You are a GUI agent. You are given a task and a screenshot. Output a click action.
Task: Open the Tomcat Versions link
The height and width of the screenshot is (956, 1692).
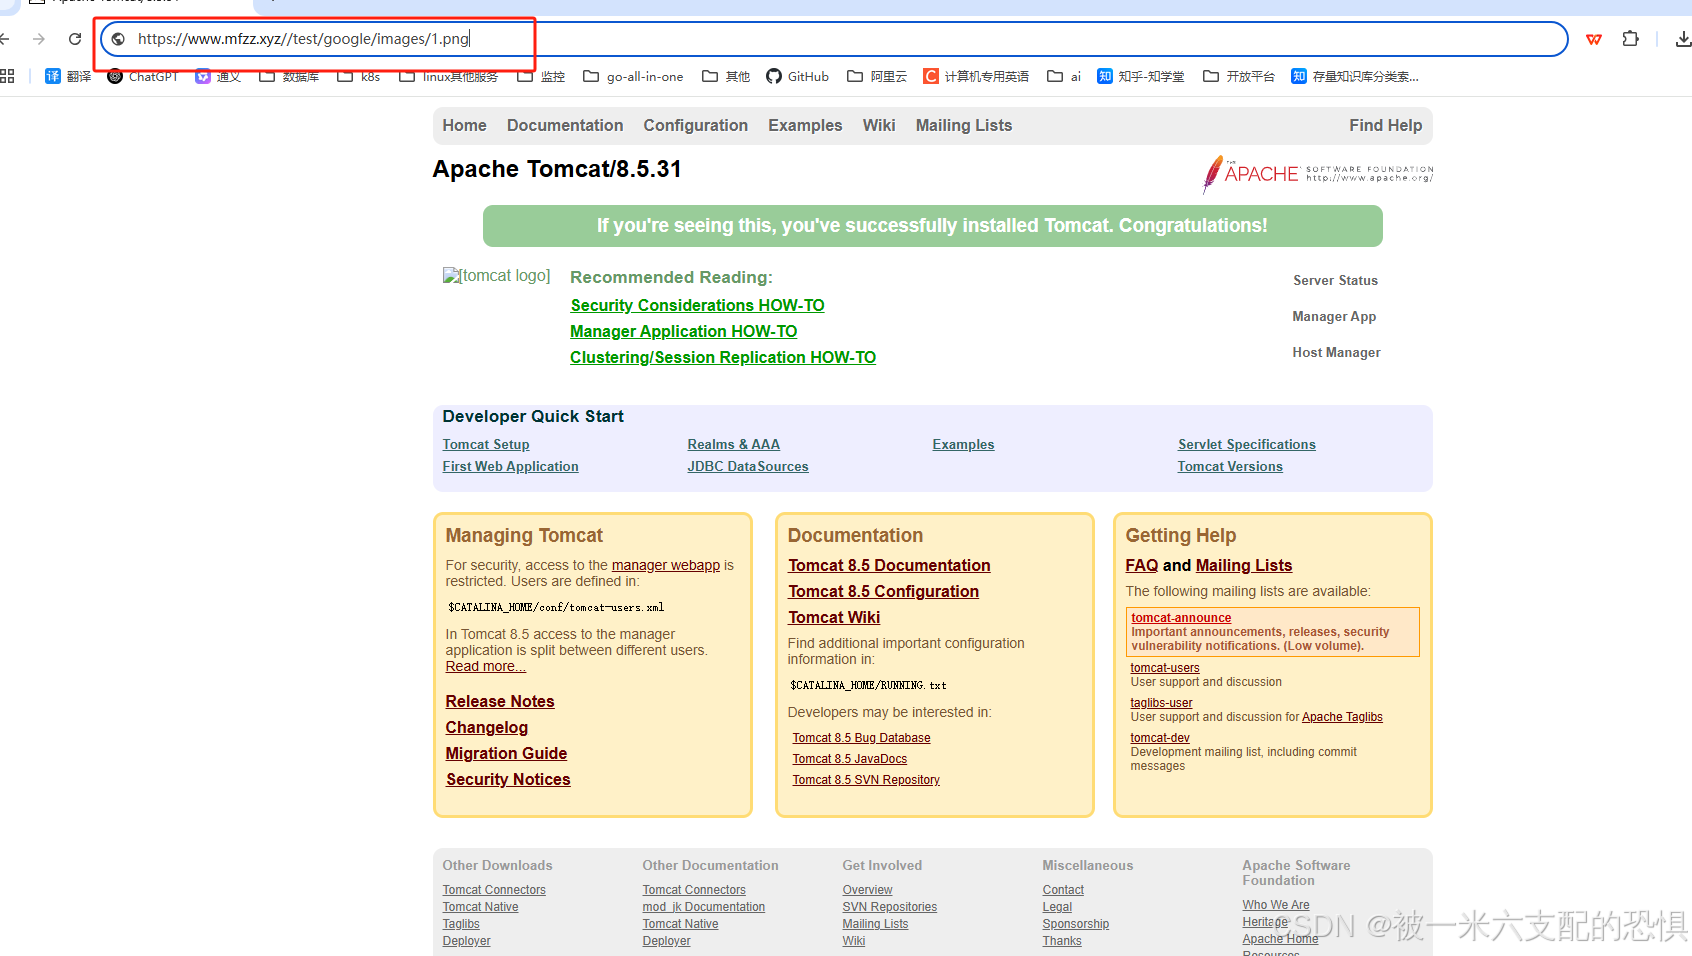[x=1230, y=466]
